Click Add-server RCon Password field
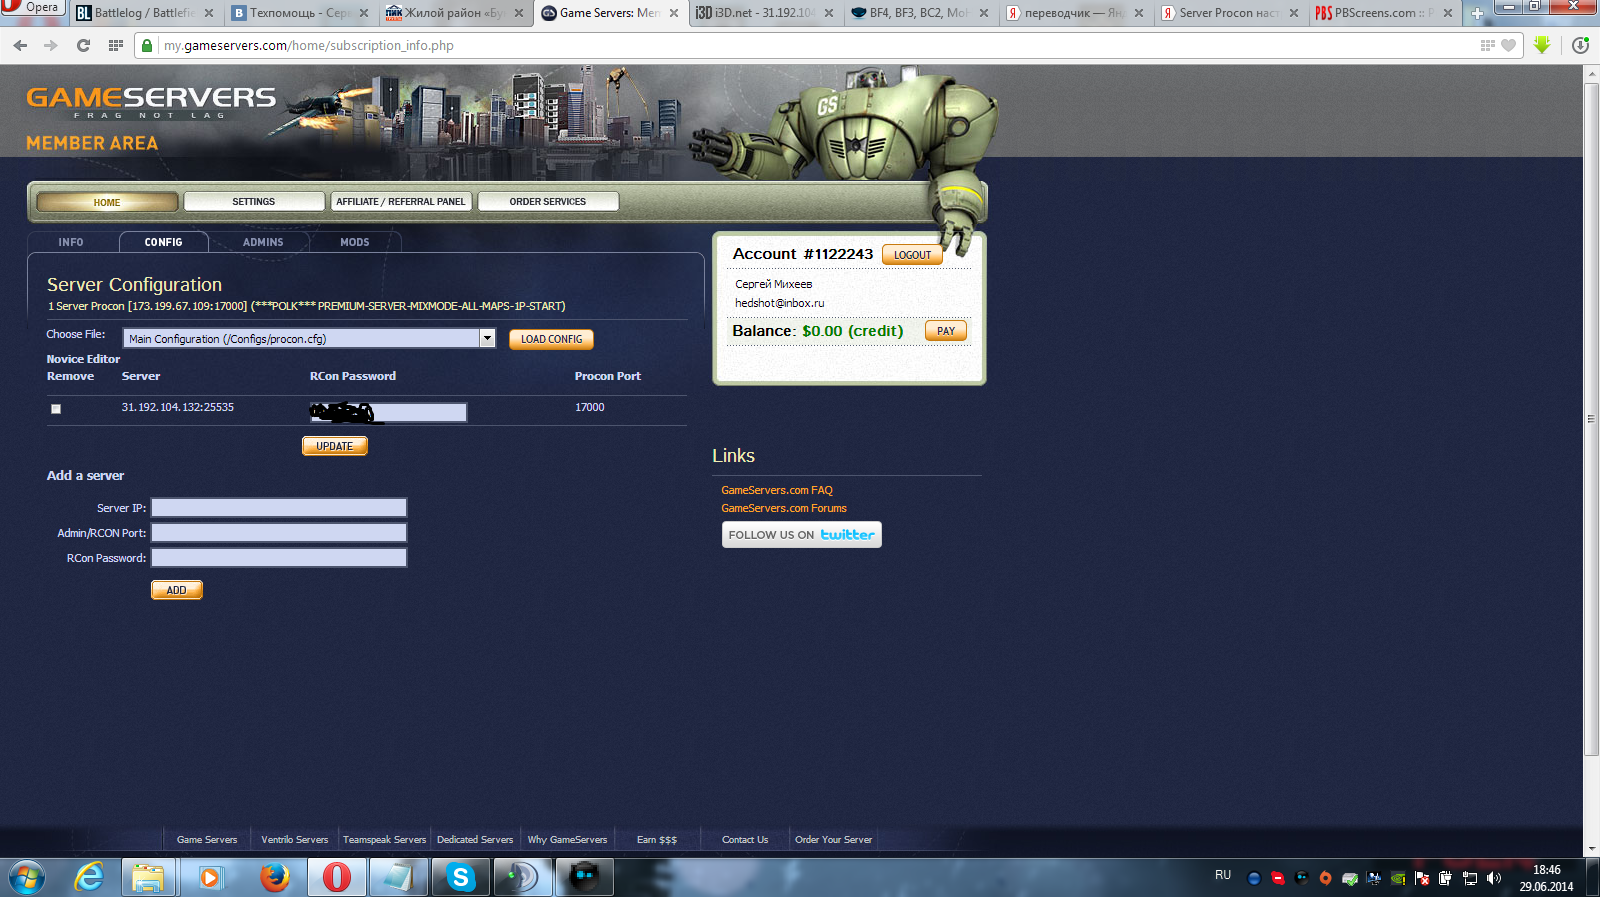This screenshot has height=900, width=1600. tap(279, 558)
